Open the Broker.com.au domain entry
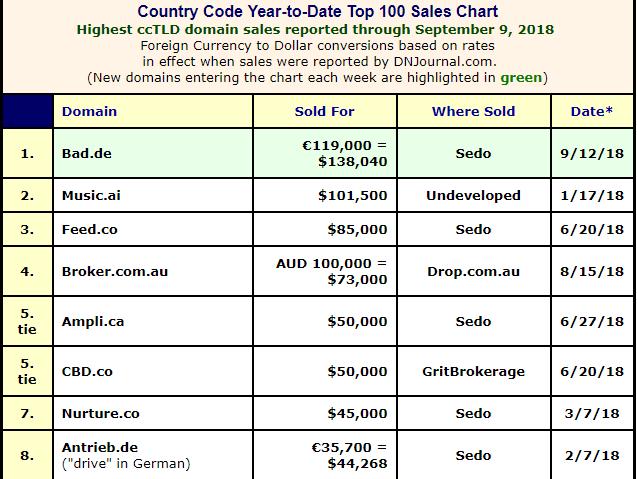The image size is (637, 479). pyautogui.click(x=114, y=271)
